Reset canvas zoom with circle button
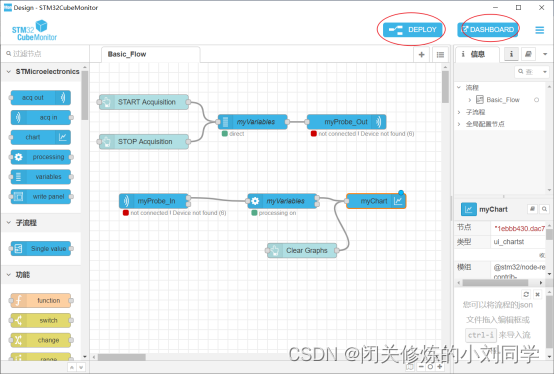The width and height of the screenshot is (554, 374). 430,367
